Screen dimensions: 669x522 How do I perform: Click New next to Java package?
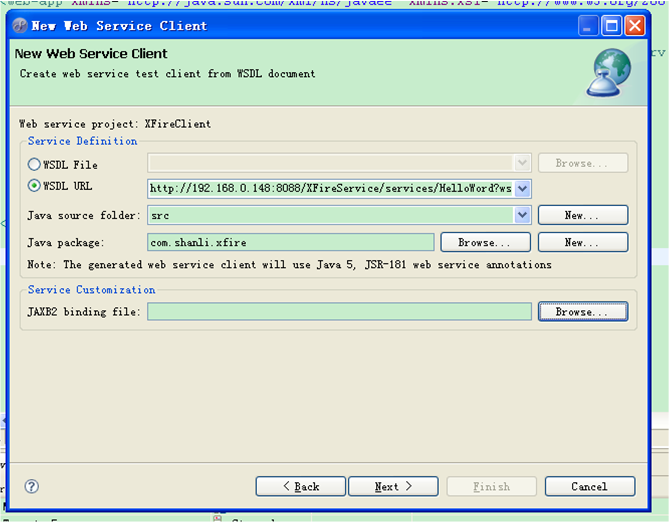(x=583, y=242)
